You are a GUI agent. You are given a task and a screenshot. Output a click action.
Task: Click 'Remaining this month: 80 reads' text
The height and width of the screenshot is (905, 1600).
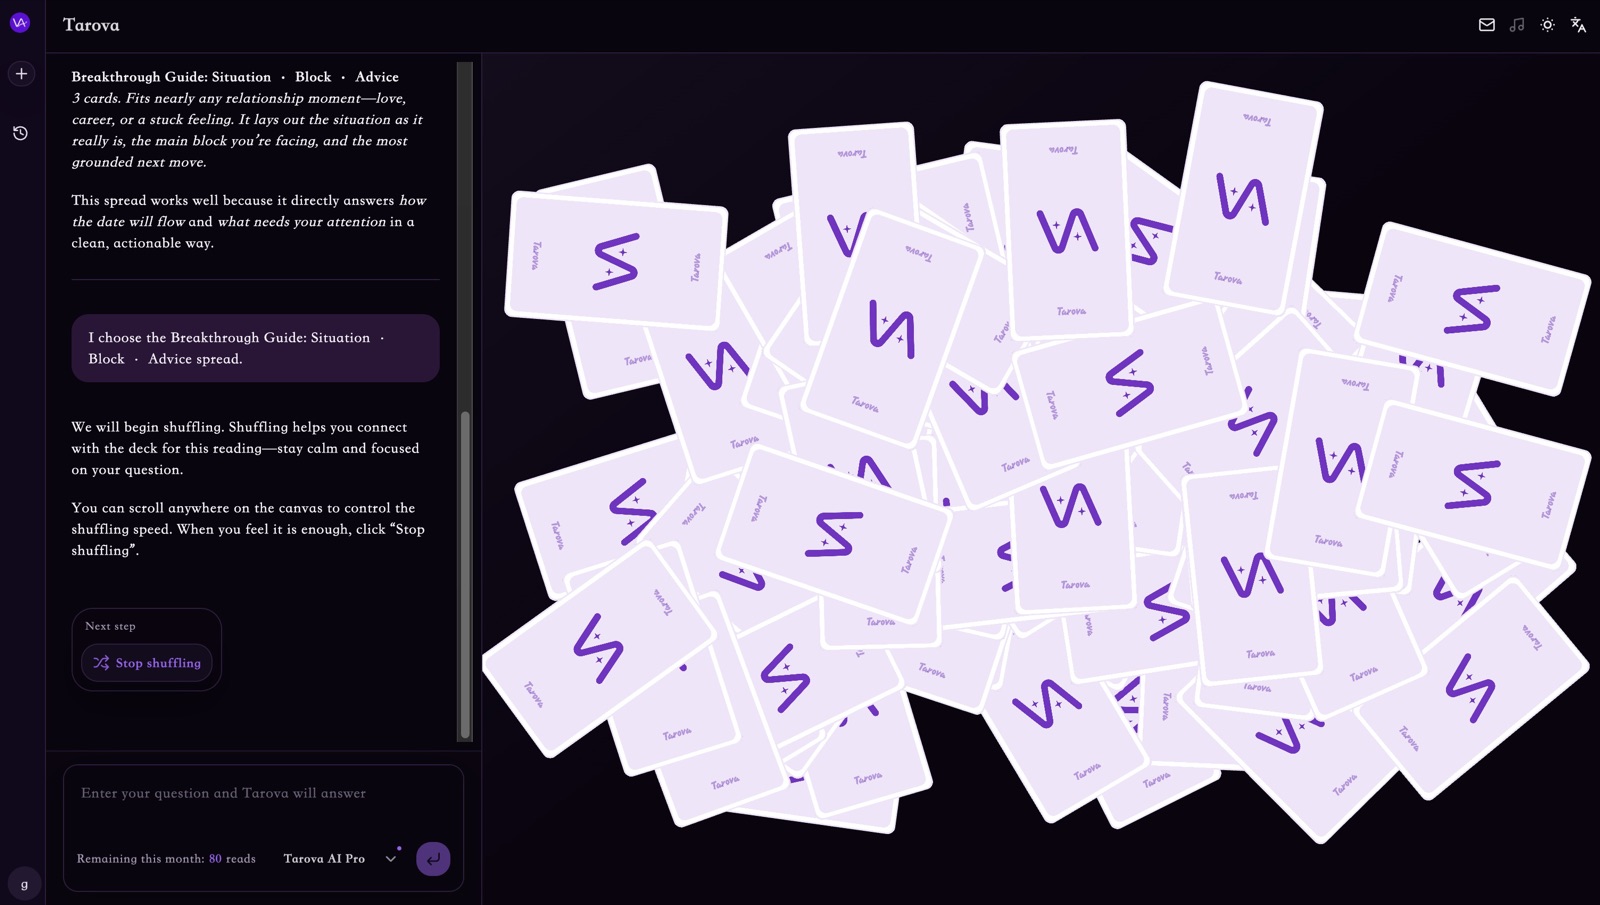(x=166, y=859)
